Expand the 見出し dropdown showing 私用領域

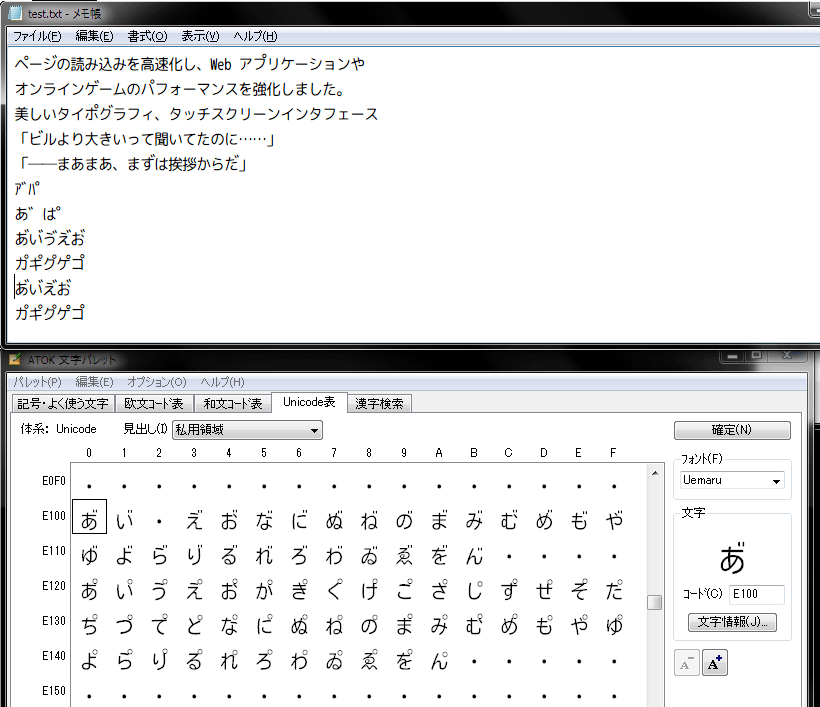tap(247, 430)
